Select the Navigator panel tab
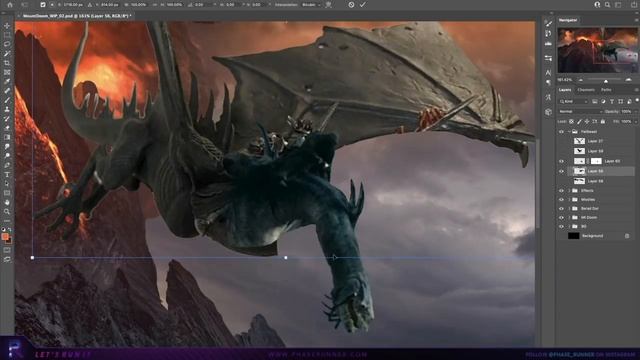The image size is (640, 360). (x=568, y=20)
